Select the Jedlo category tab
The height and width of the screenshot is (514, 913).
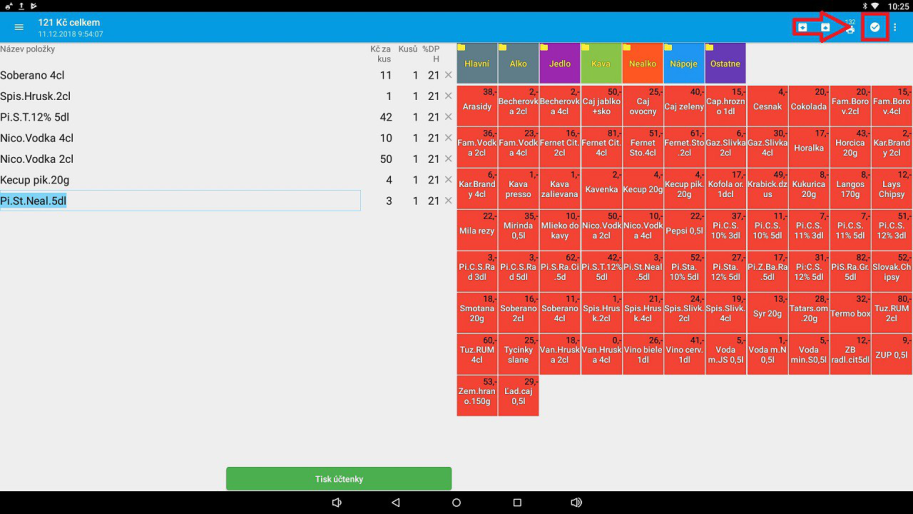(559, 64)
